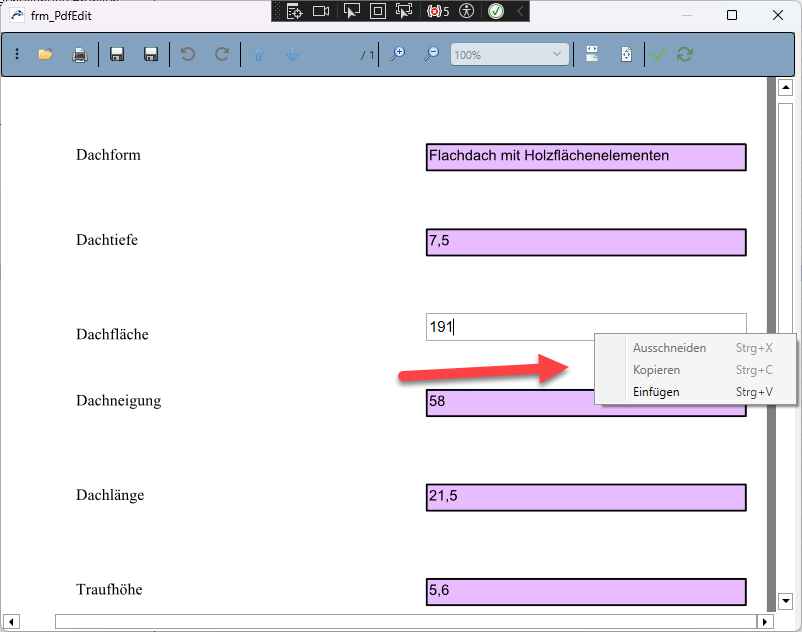
Task: Click the fit whole page icon
Action: pos(627,54)
